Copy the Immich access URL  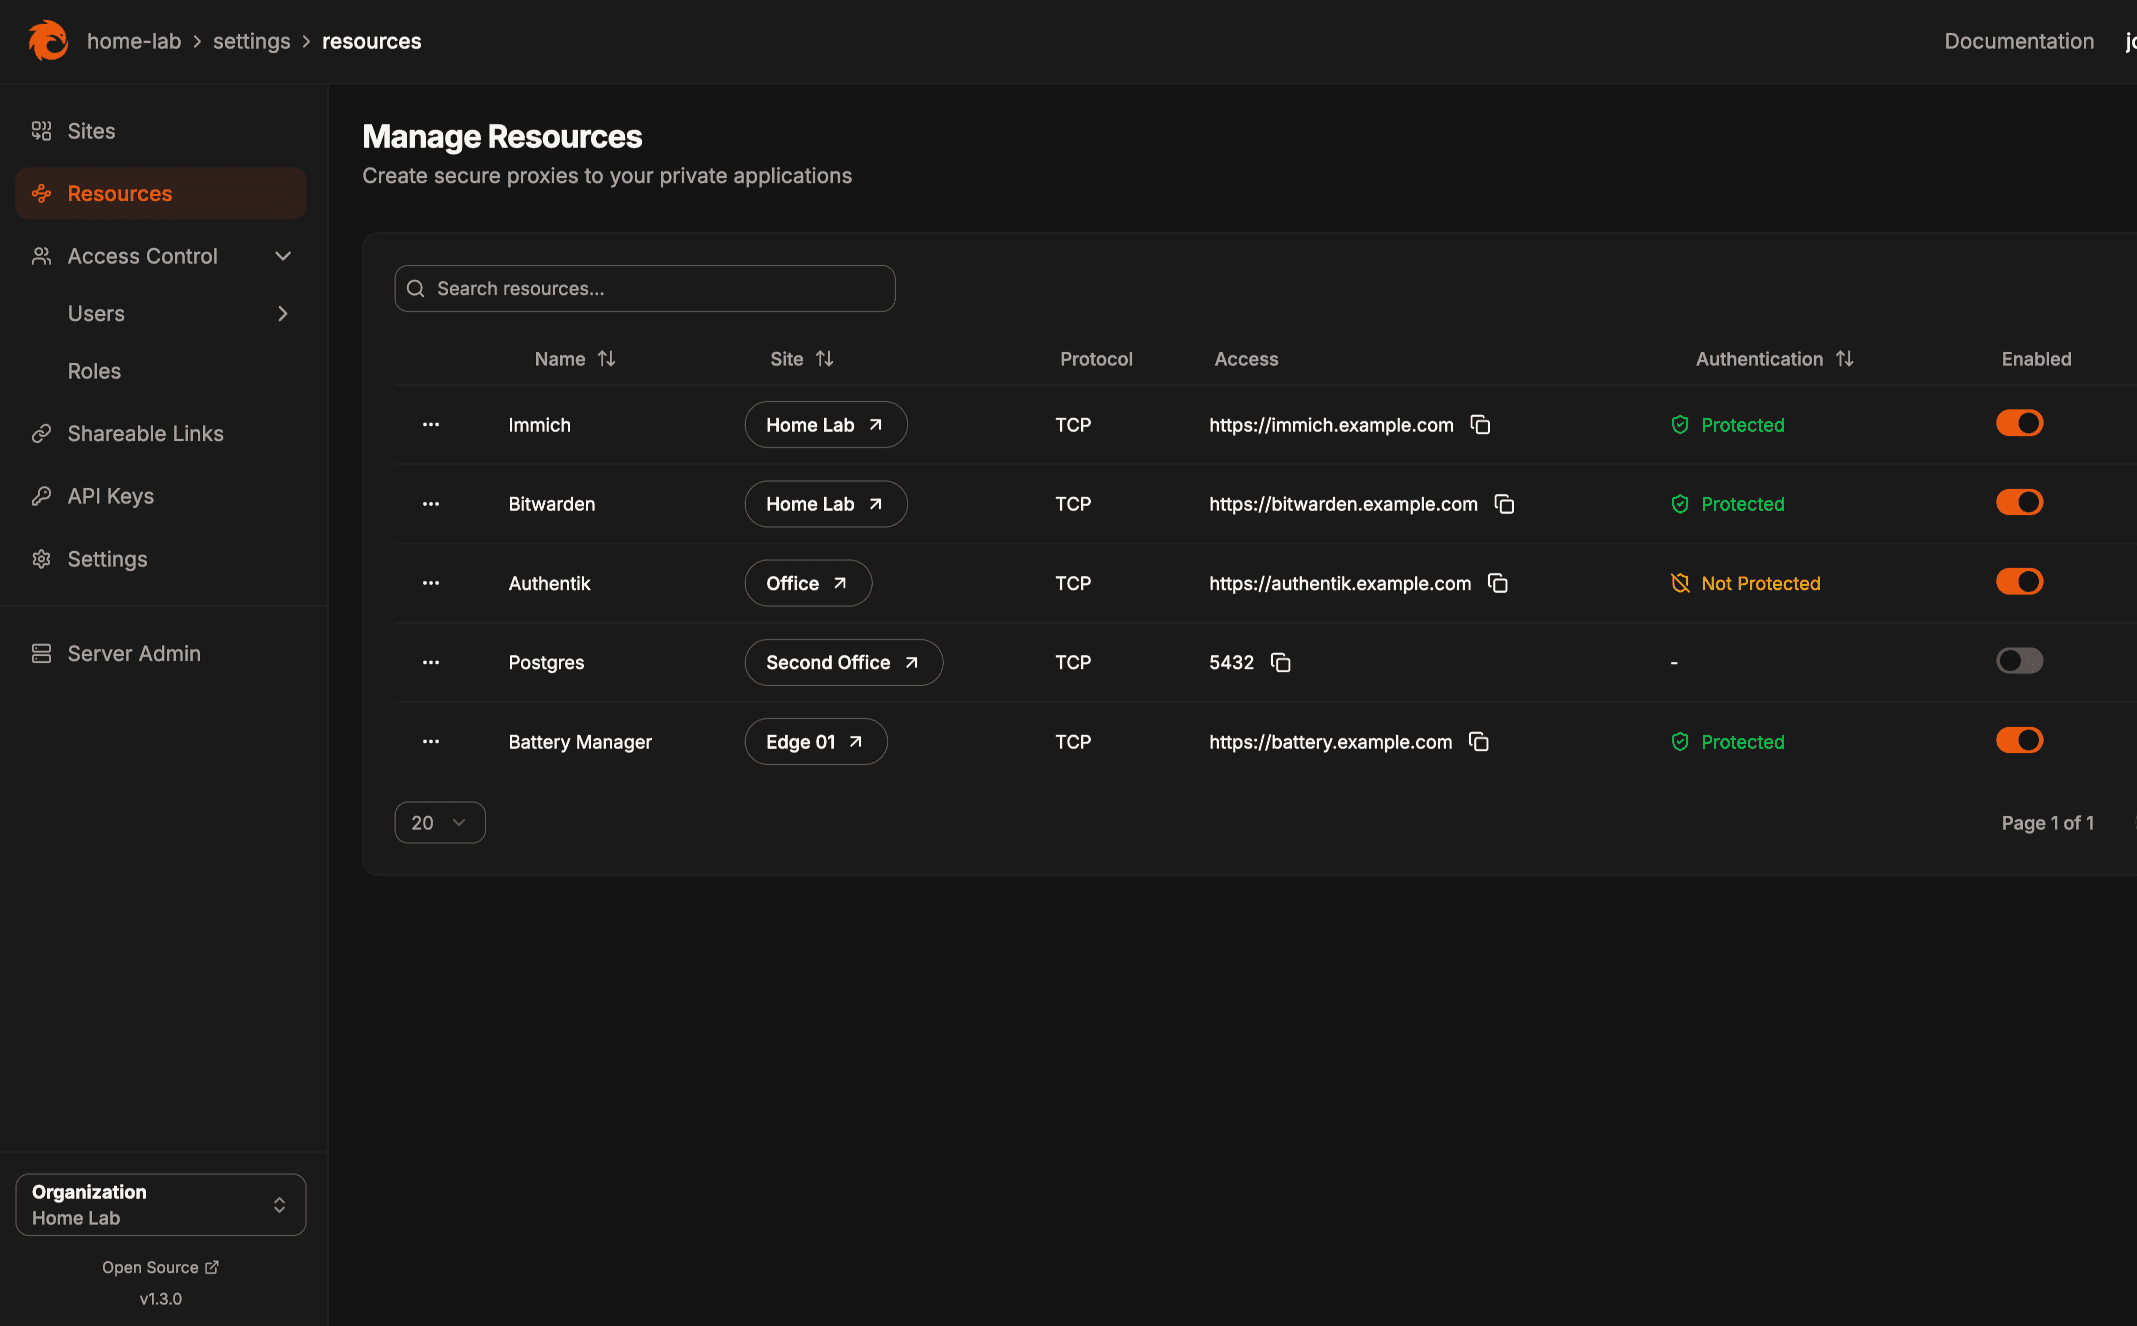(1480, 425)
